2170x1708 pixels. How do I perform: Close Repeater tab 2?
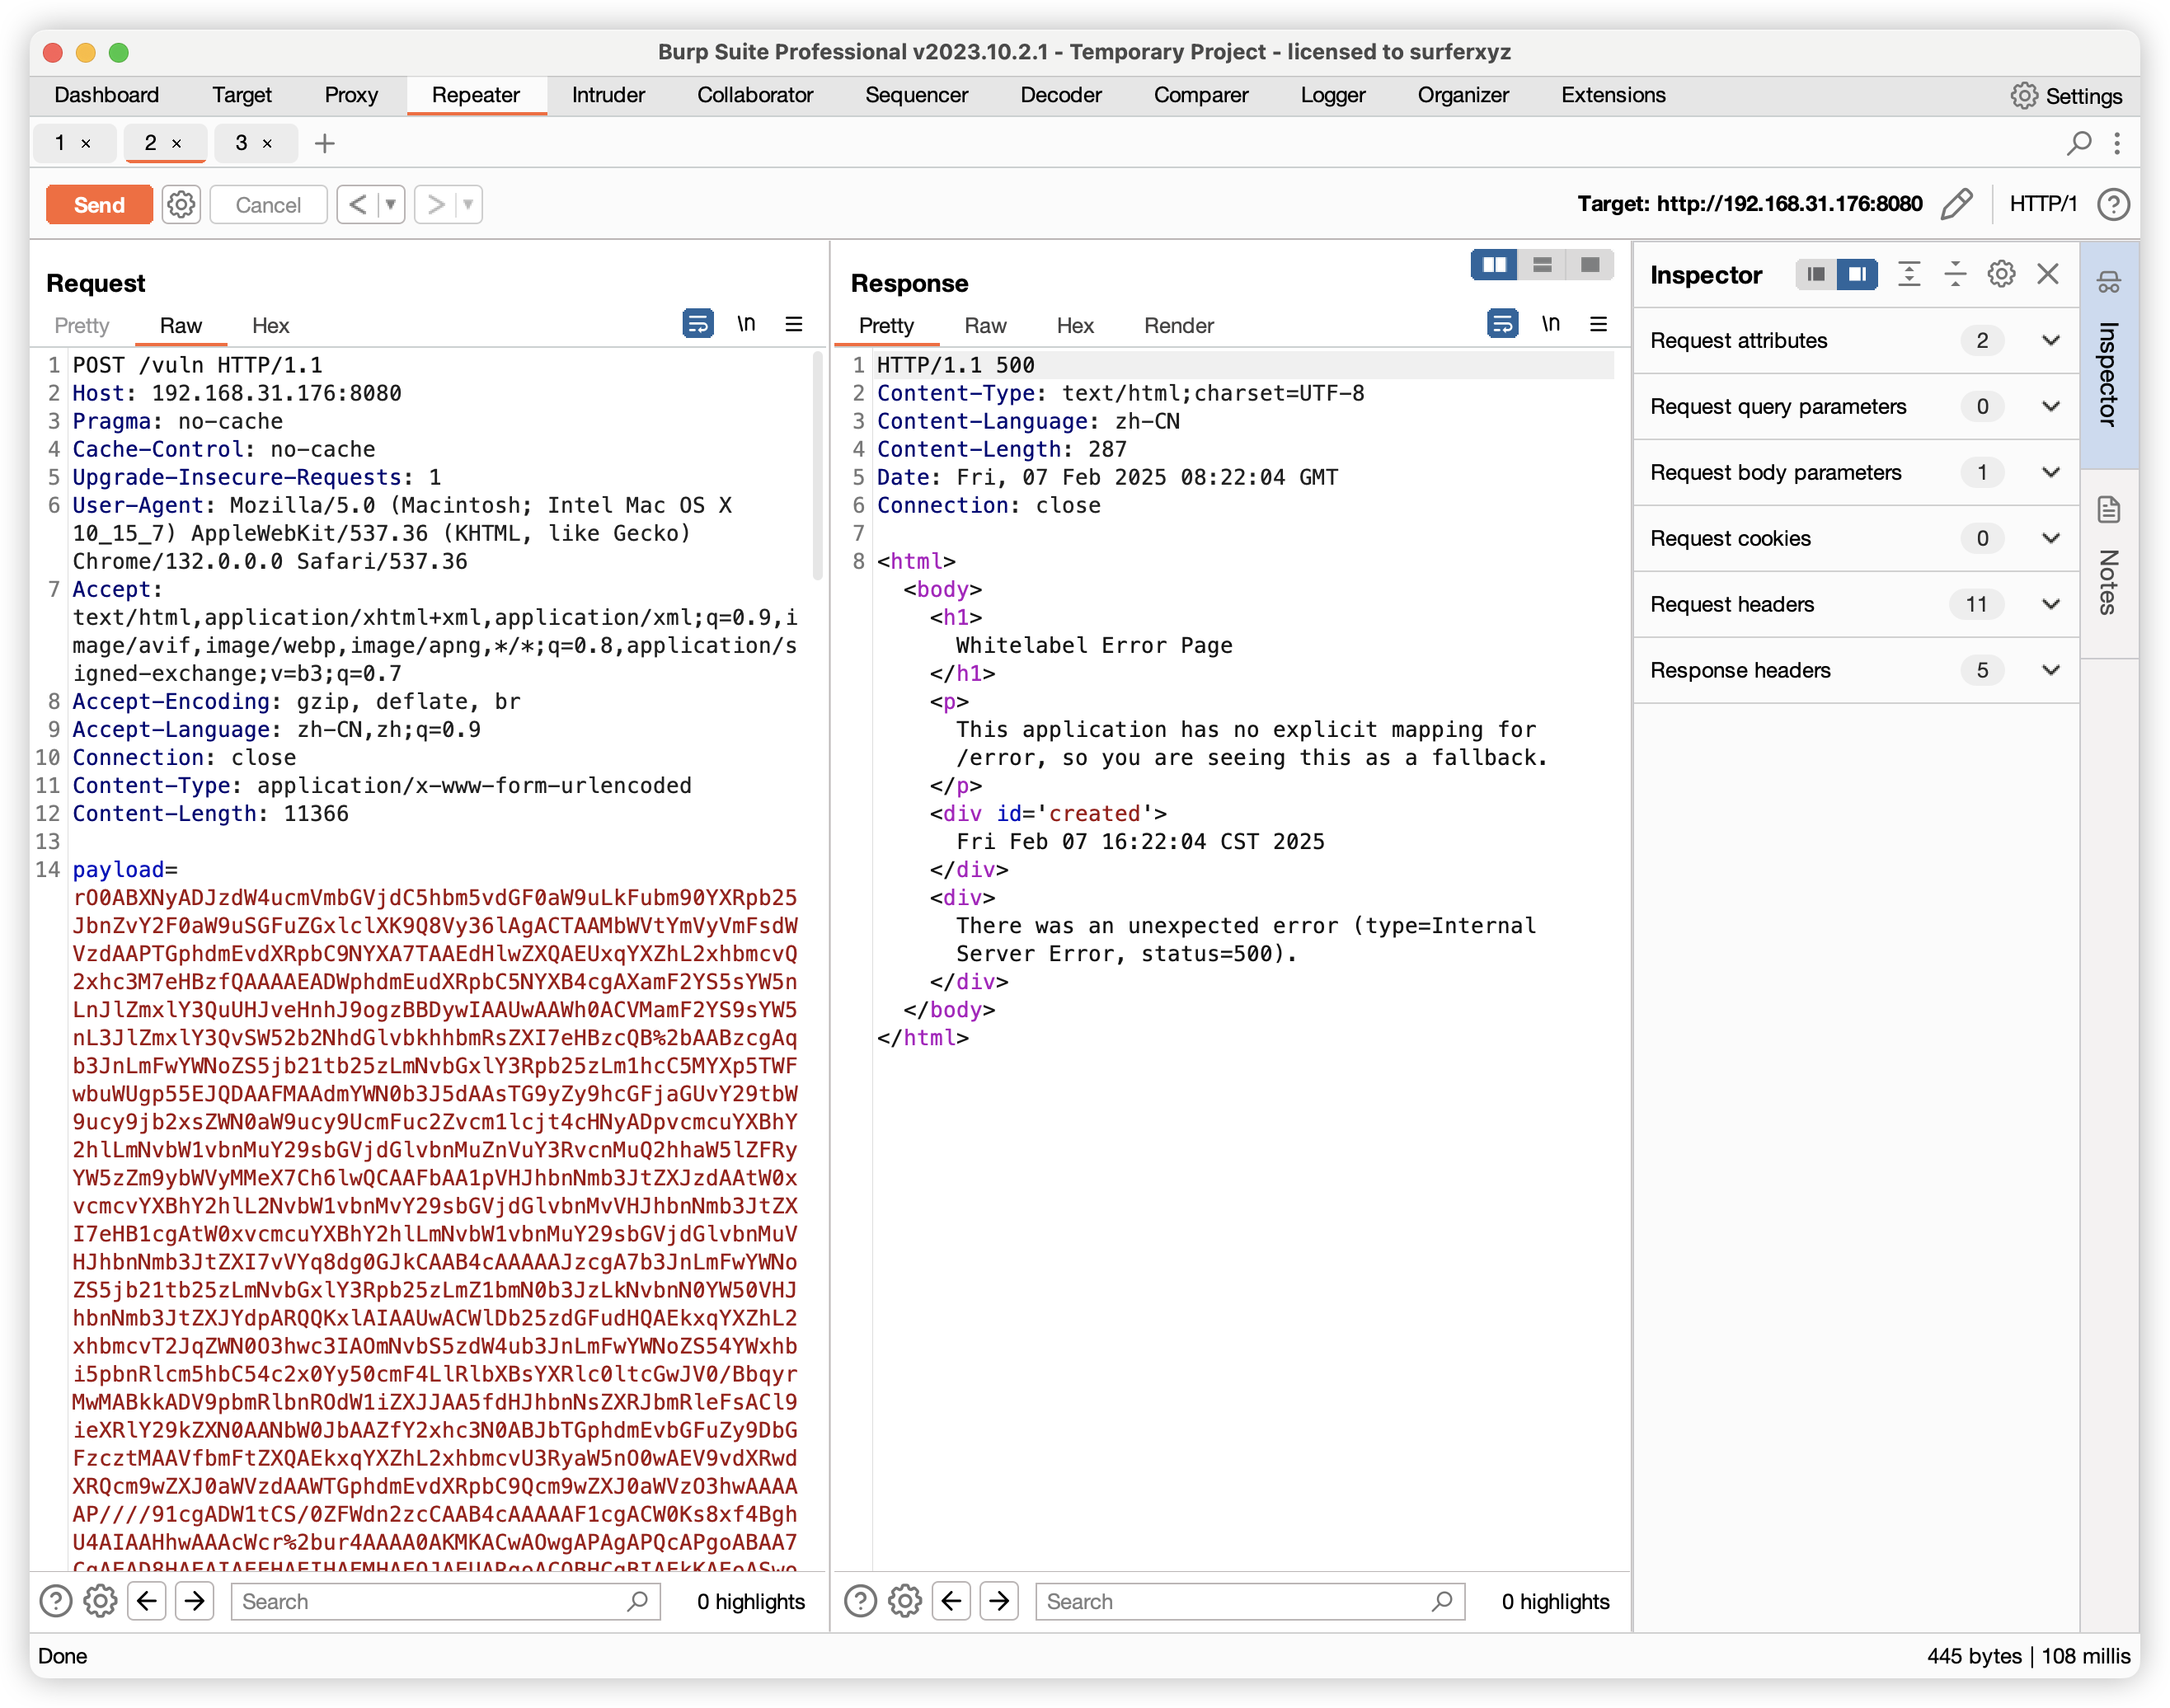tap(177, 144)
